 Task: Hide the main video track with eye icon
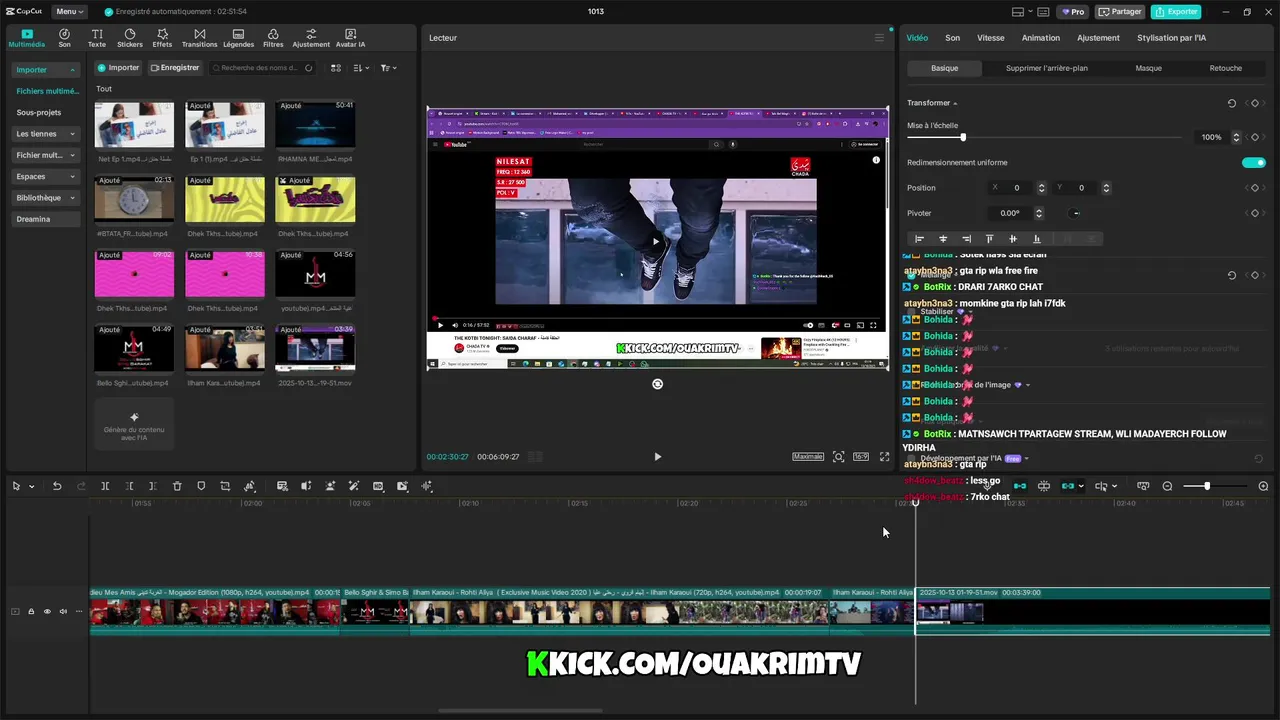coord(47,612)
